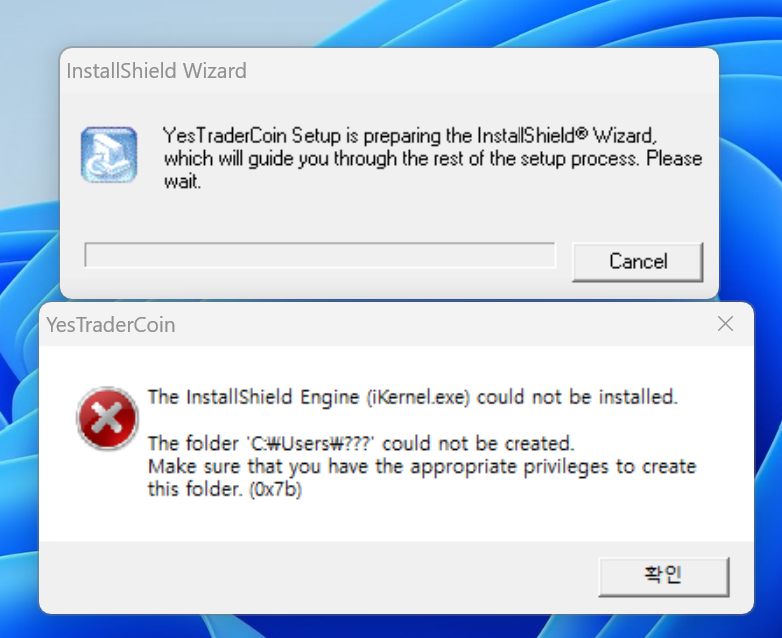
Task: Select the InstallShield Wizard title bar
Action: point(389,71)
